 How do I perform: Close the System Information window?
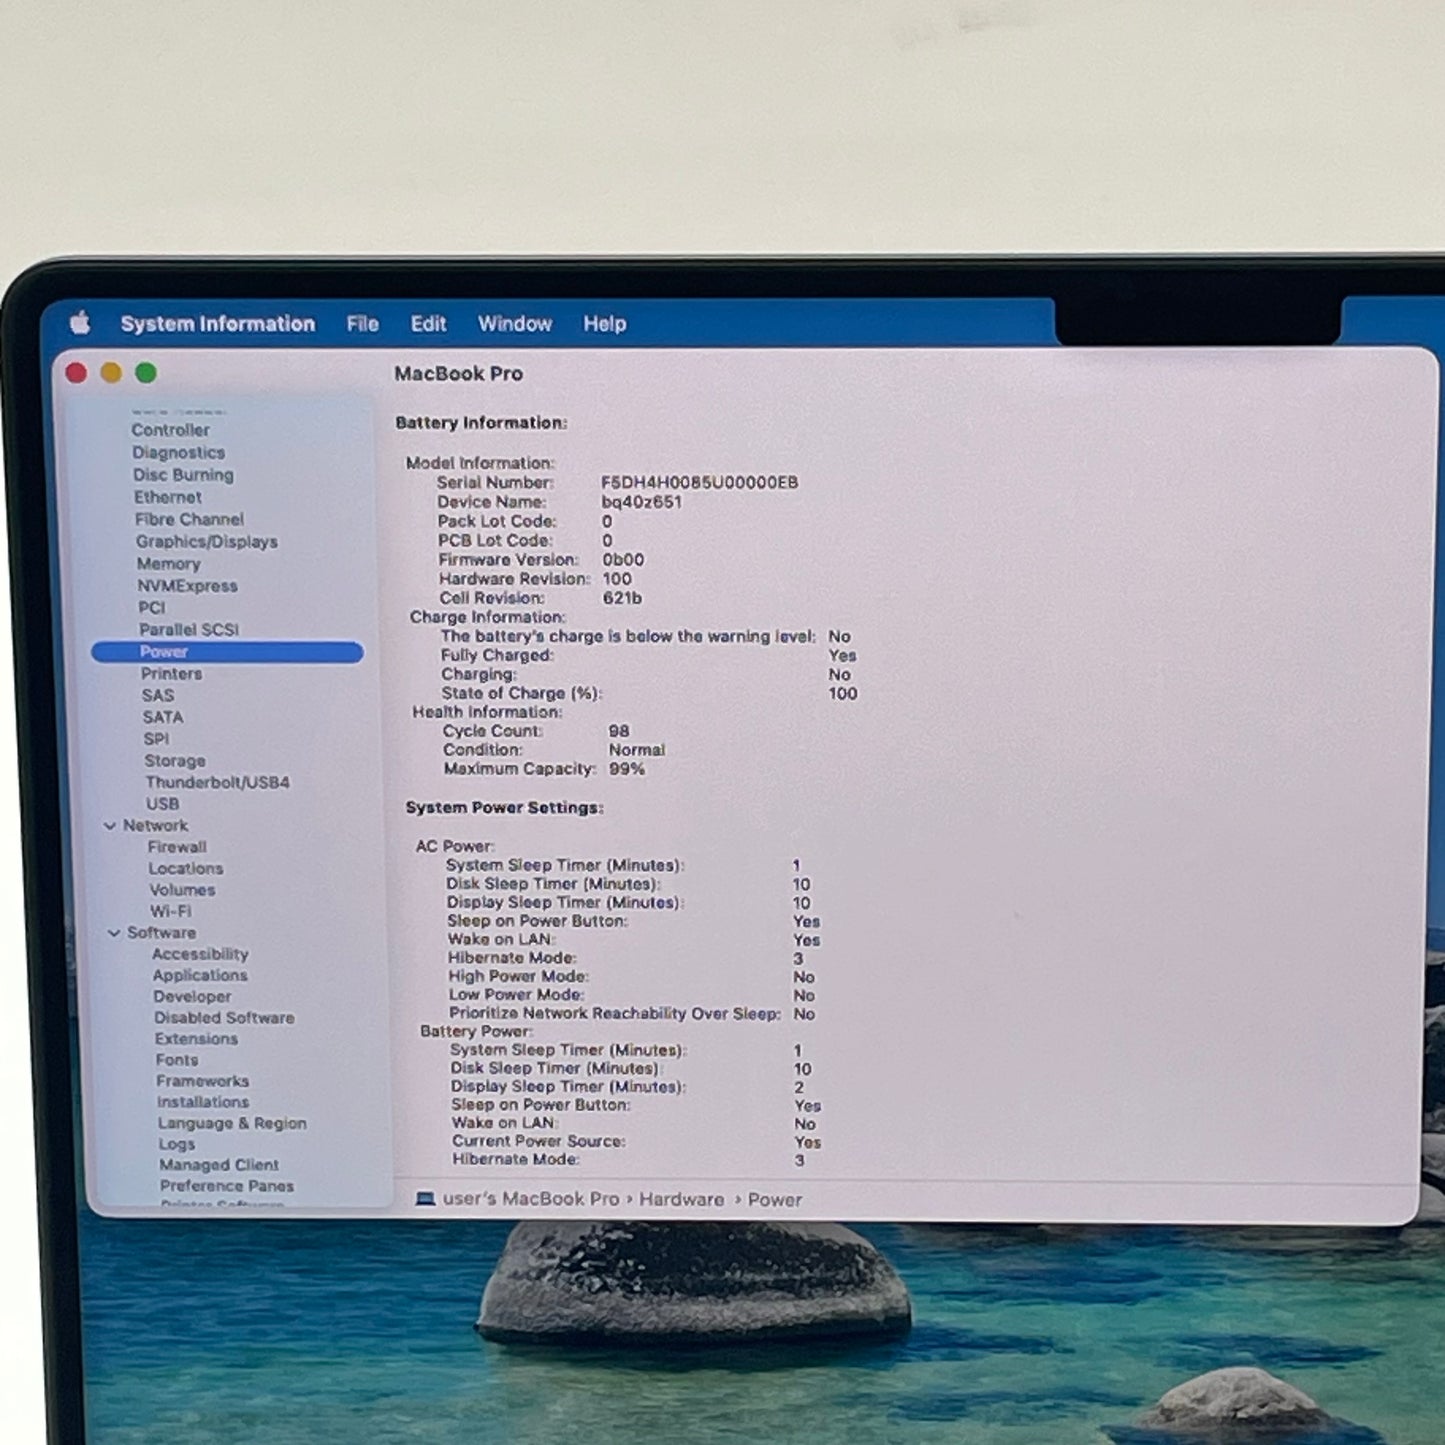(76, 373)
